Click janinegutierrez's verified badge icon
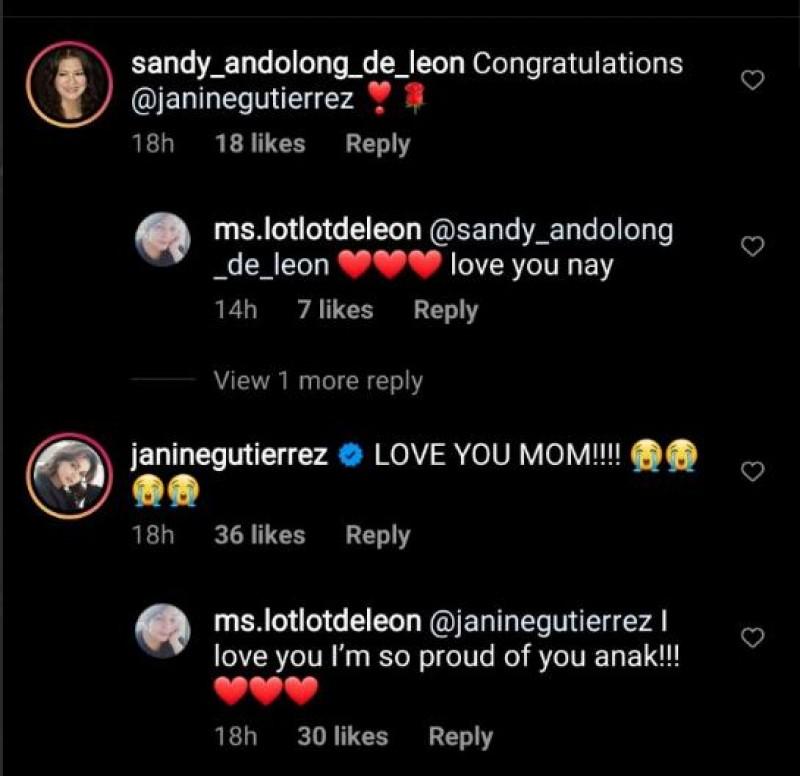The height and width of the screenshot is (776, 800). pos(350,456)
